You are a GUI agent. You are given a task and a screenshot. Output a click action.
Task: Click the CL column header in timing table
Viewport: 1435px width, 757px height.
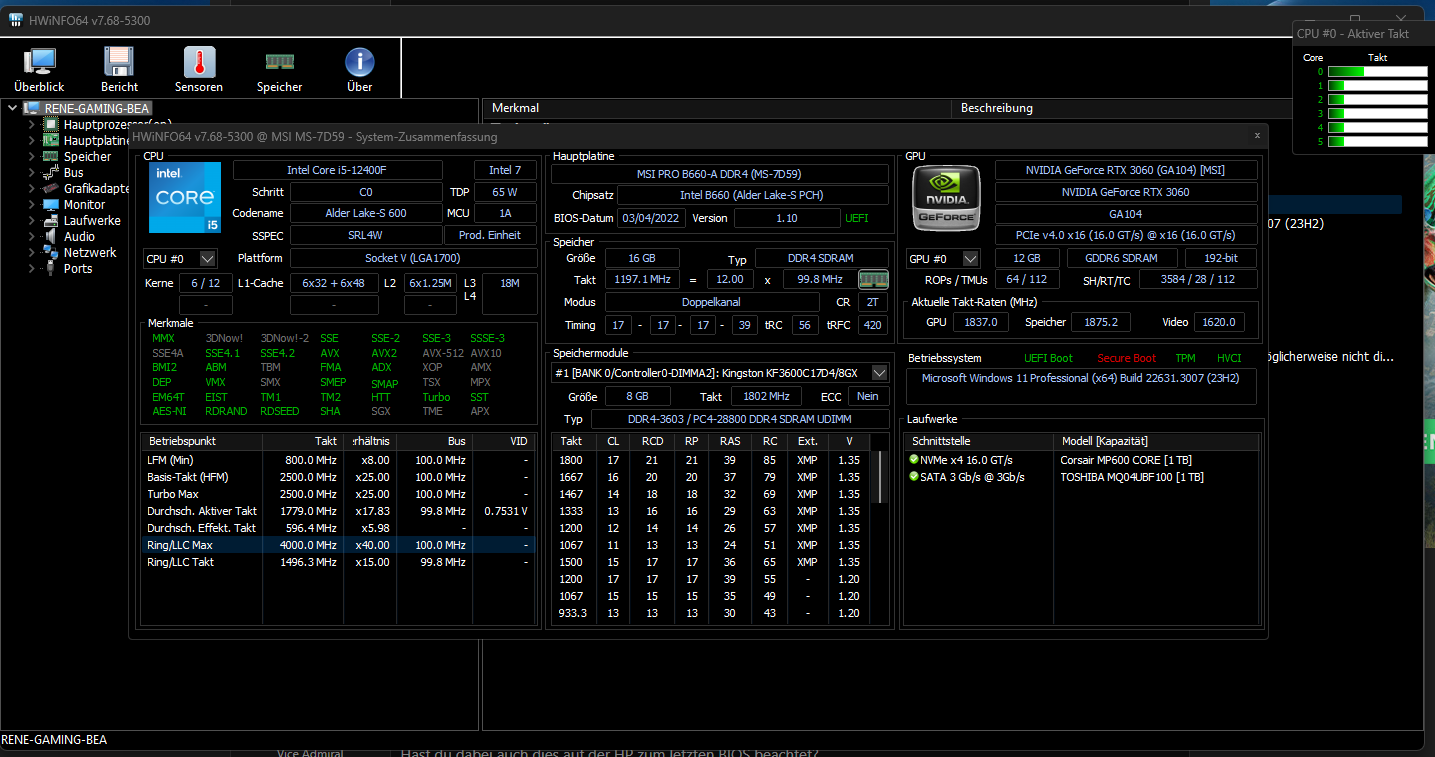click(613, 441)
